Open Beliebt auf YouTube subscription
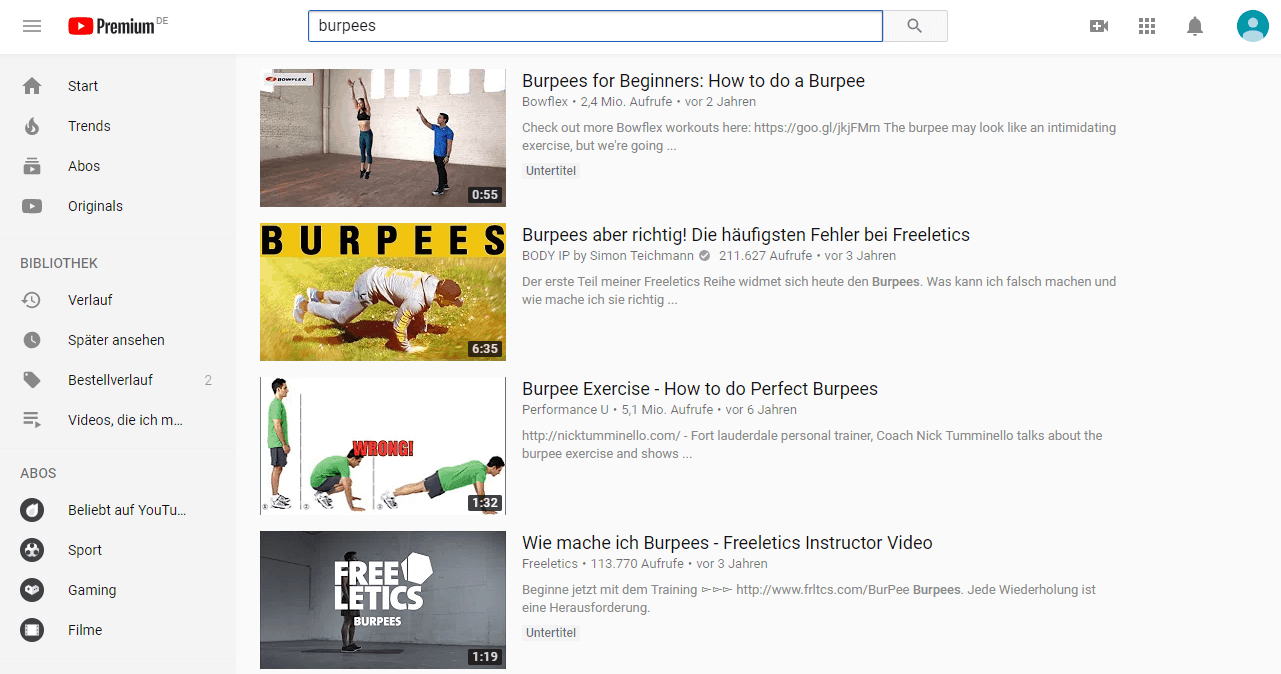This screenshot has width=1281, height=674. coord(118,510)
